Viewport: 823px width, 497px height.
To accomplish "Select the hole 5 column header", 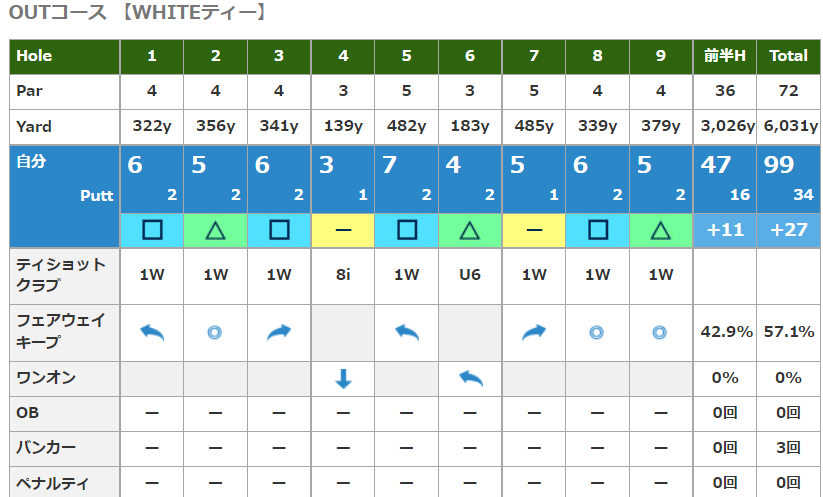I will (x=406, y=56).
